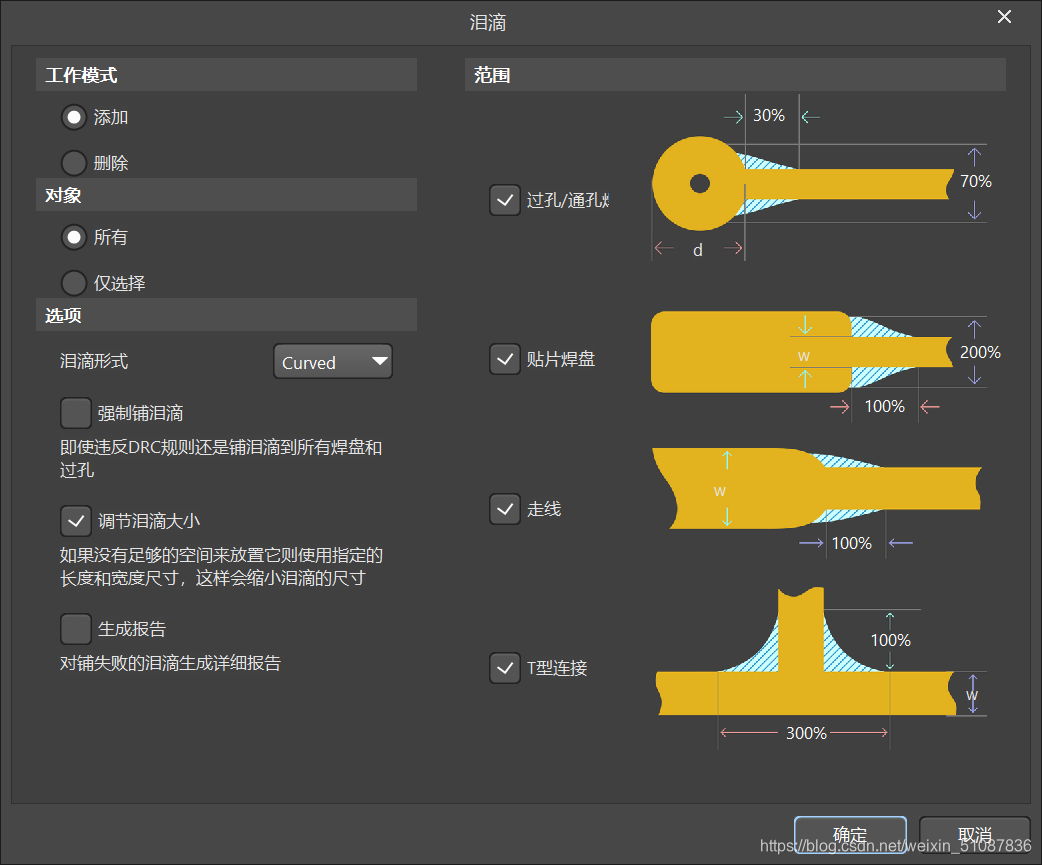This screenshot has height=865, width=1042.
Task: Enable the 强制铺泪滴 checkbox
Action: 75,412
